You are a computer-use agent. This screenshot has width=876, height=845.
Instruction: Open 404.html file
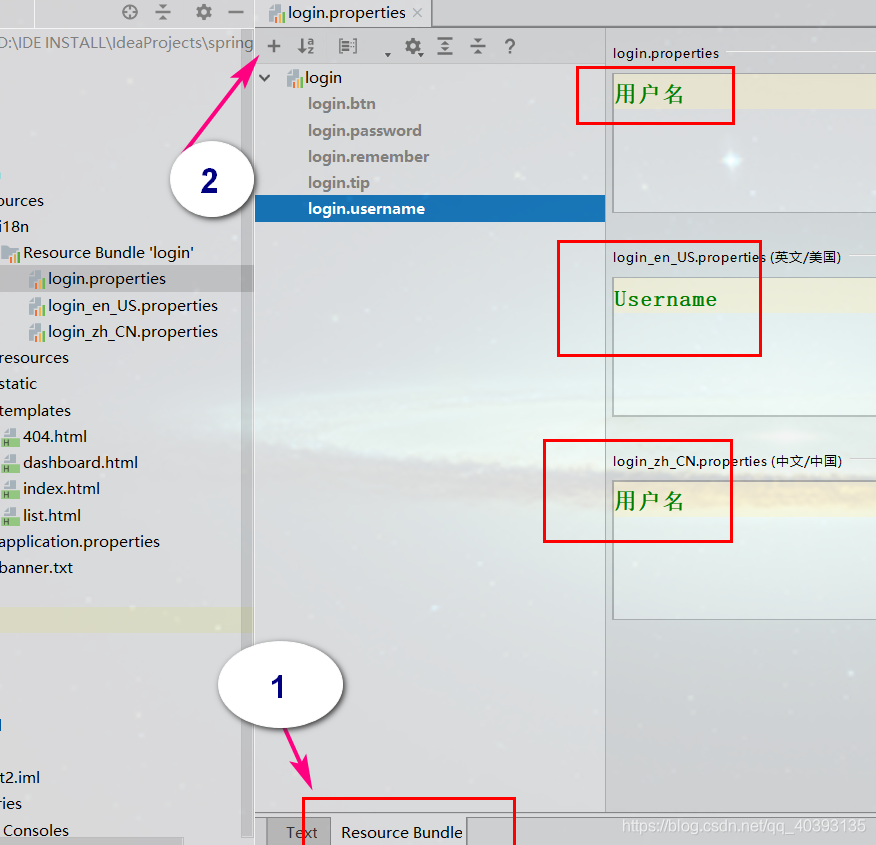[55, 436]
